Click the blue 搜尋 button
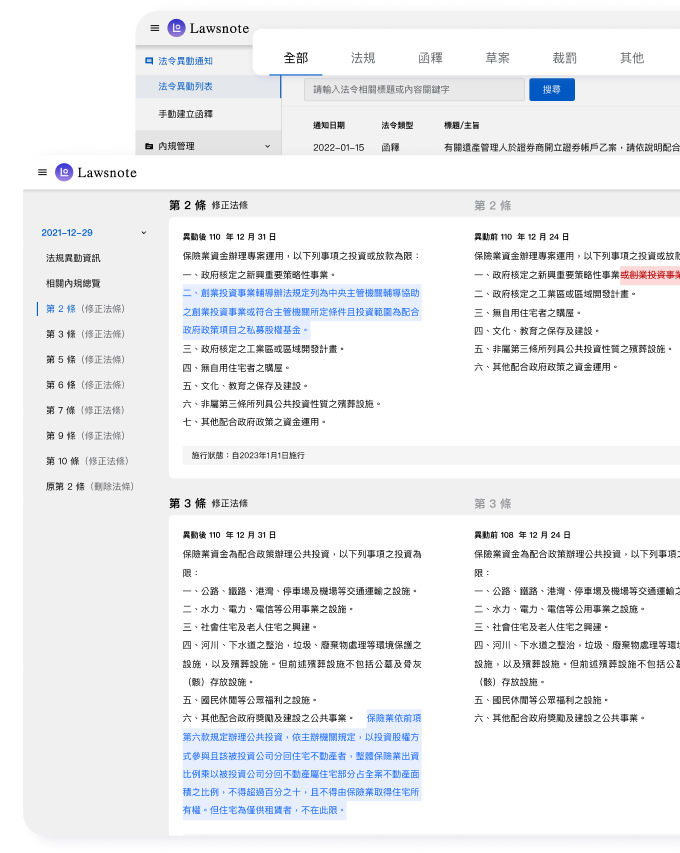This screenshot has height=853, width=680. pyautogui.click(x=552, y=89)
